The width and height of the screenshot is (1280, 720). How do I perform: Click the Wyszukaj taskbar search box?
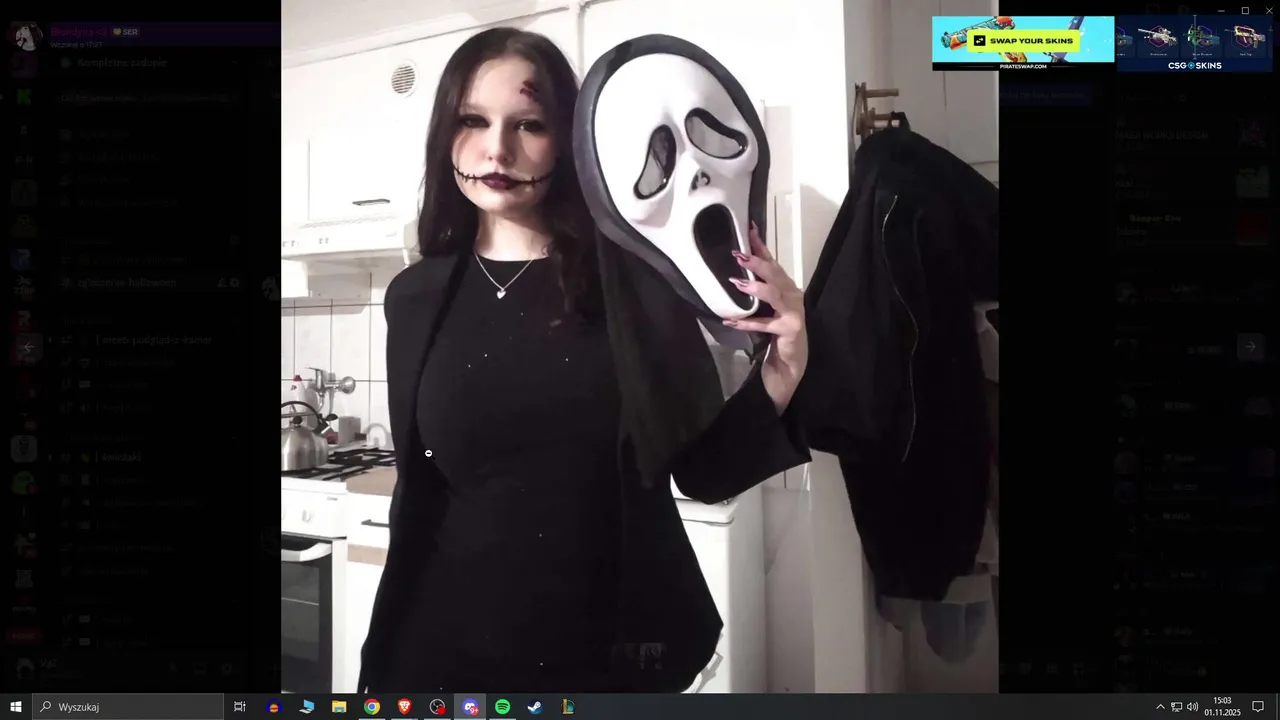point(128,706)
